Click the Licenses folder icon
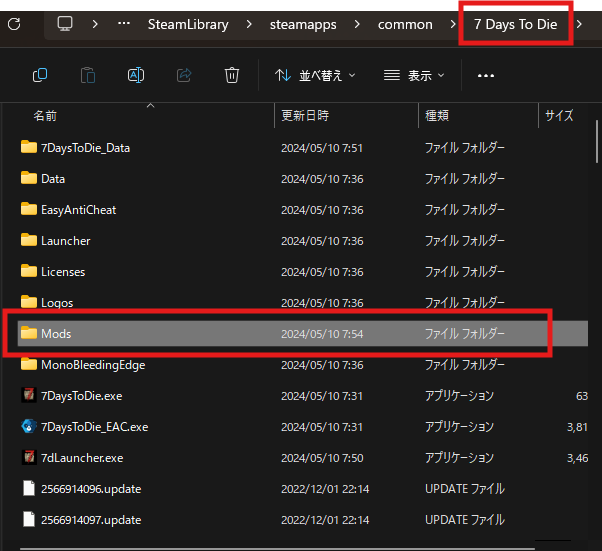Image resolution: width=602 pixels, height=551 pixels. click(x=29, y=271)
